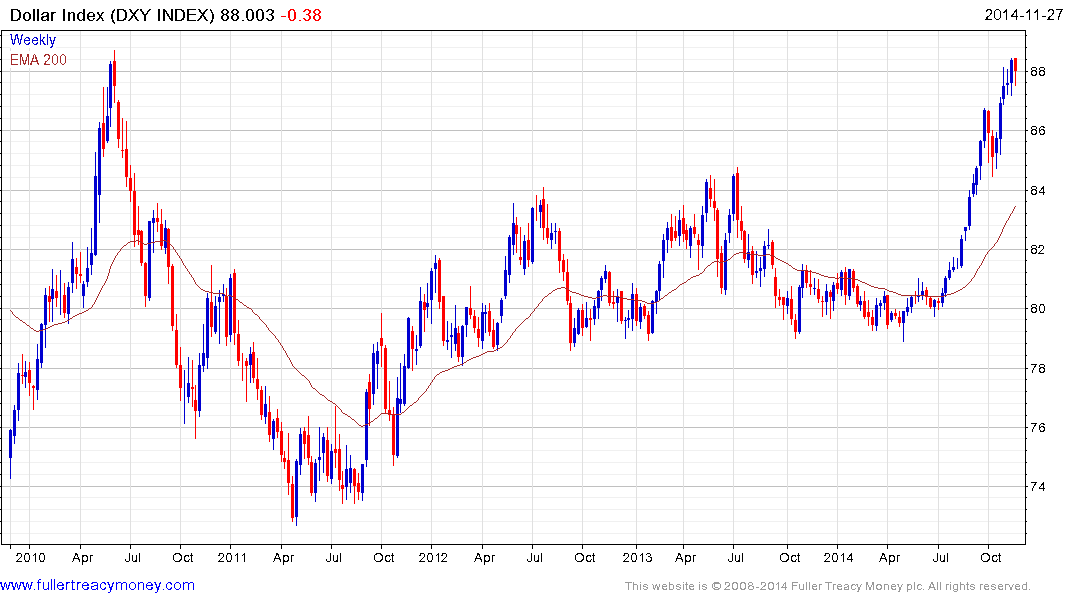
Task: Click the 78 price axis label
Action: (x=1038, y=368)
